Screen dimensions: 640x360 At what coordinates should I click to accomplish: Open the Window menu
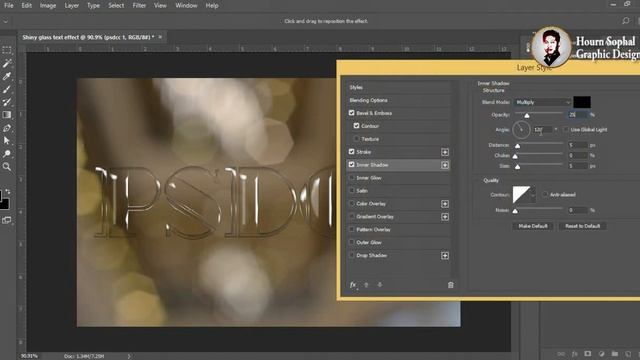(x=186, y=6)
